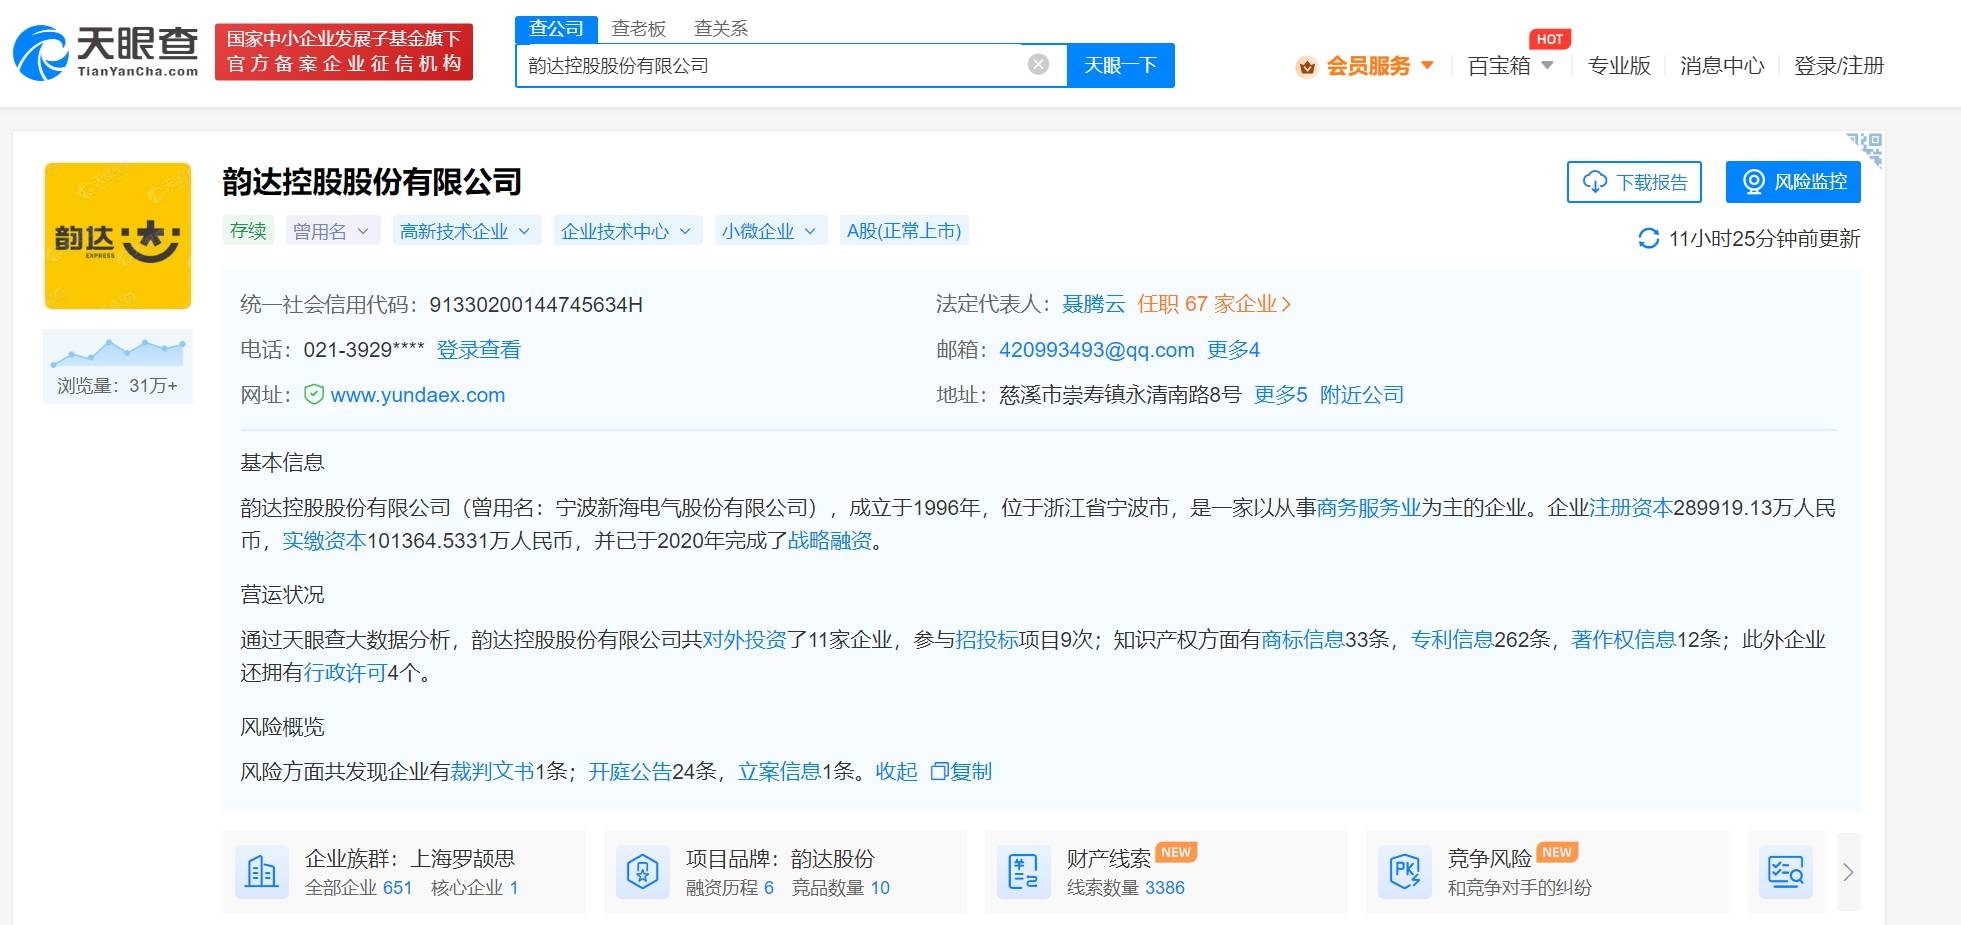Image resolution: width=1961 pixels, height=925 pixels.
Task: Click the checklist-search icon in last card
Action: click(x=1786, y=872)
